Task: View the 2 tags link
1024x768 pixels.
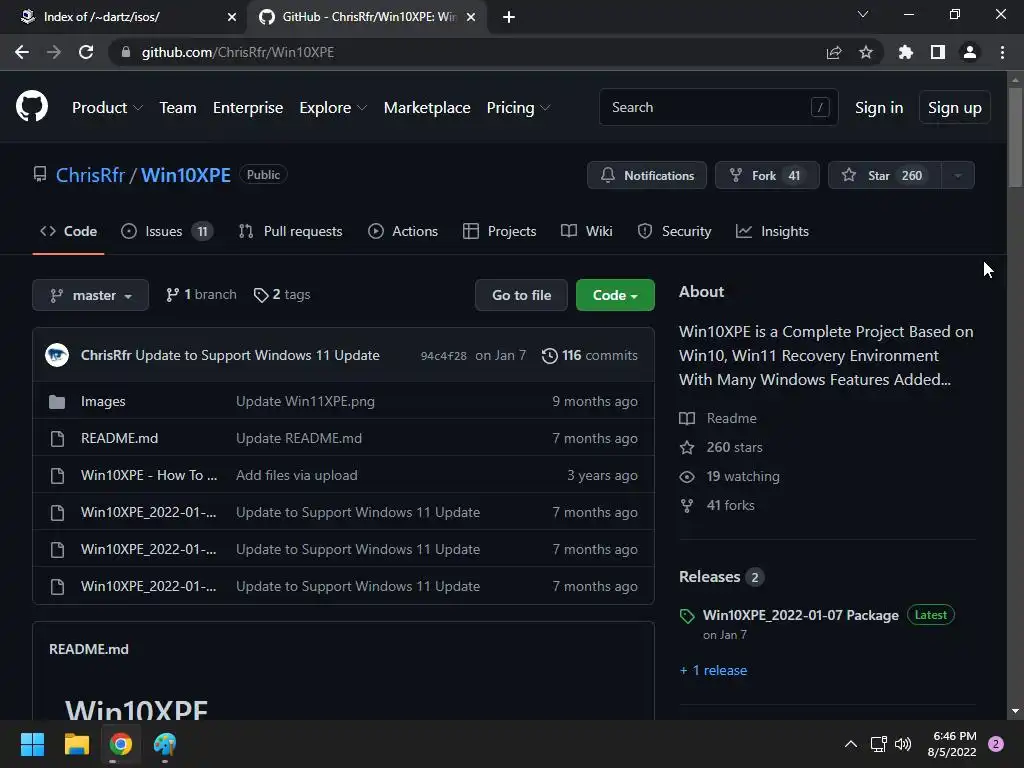Action: [282, 295]
